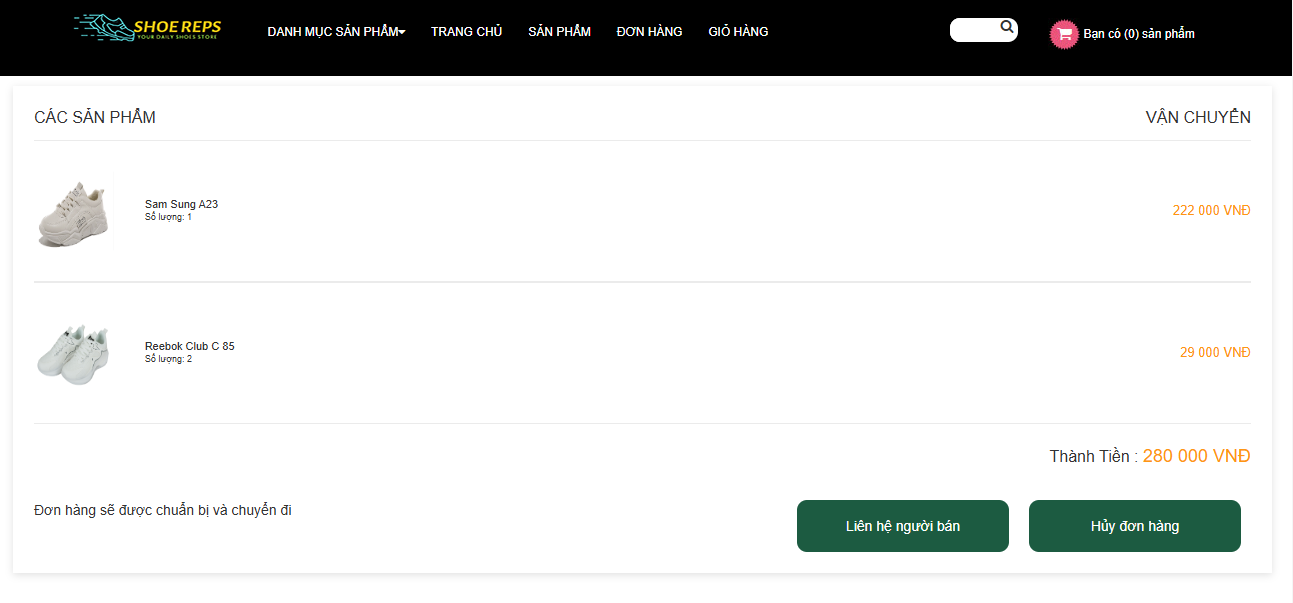Click 'Đơn hàng sẽ được chuẩn bị' message
This screenshot has width=1293, height=603.
click(163, 511)
